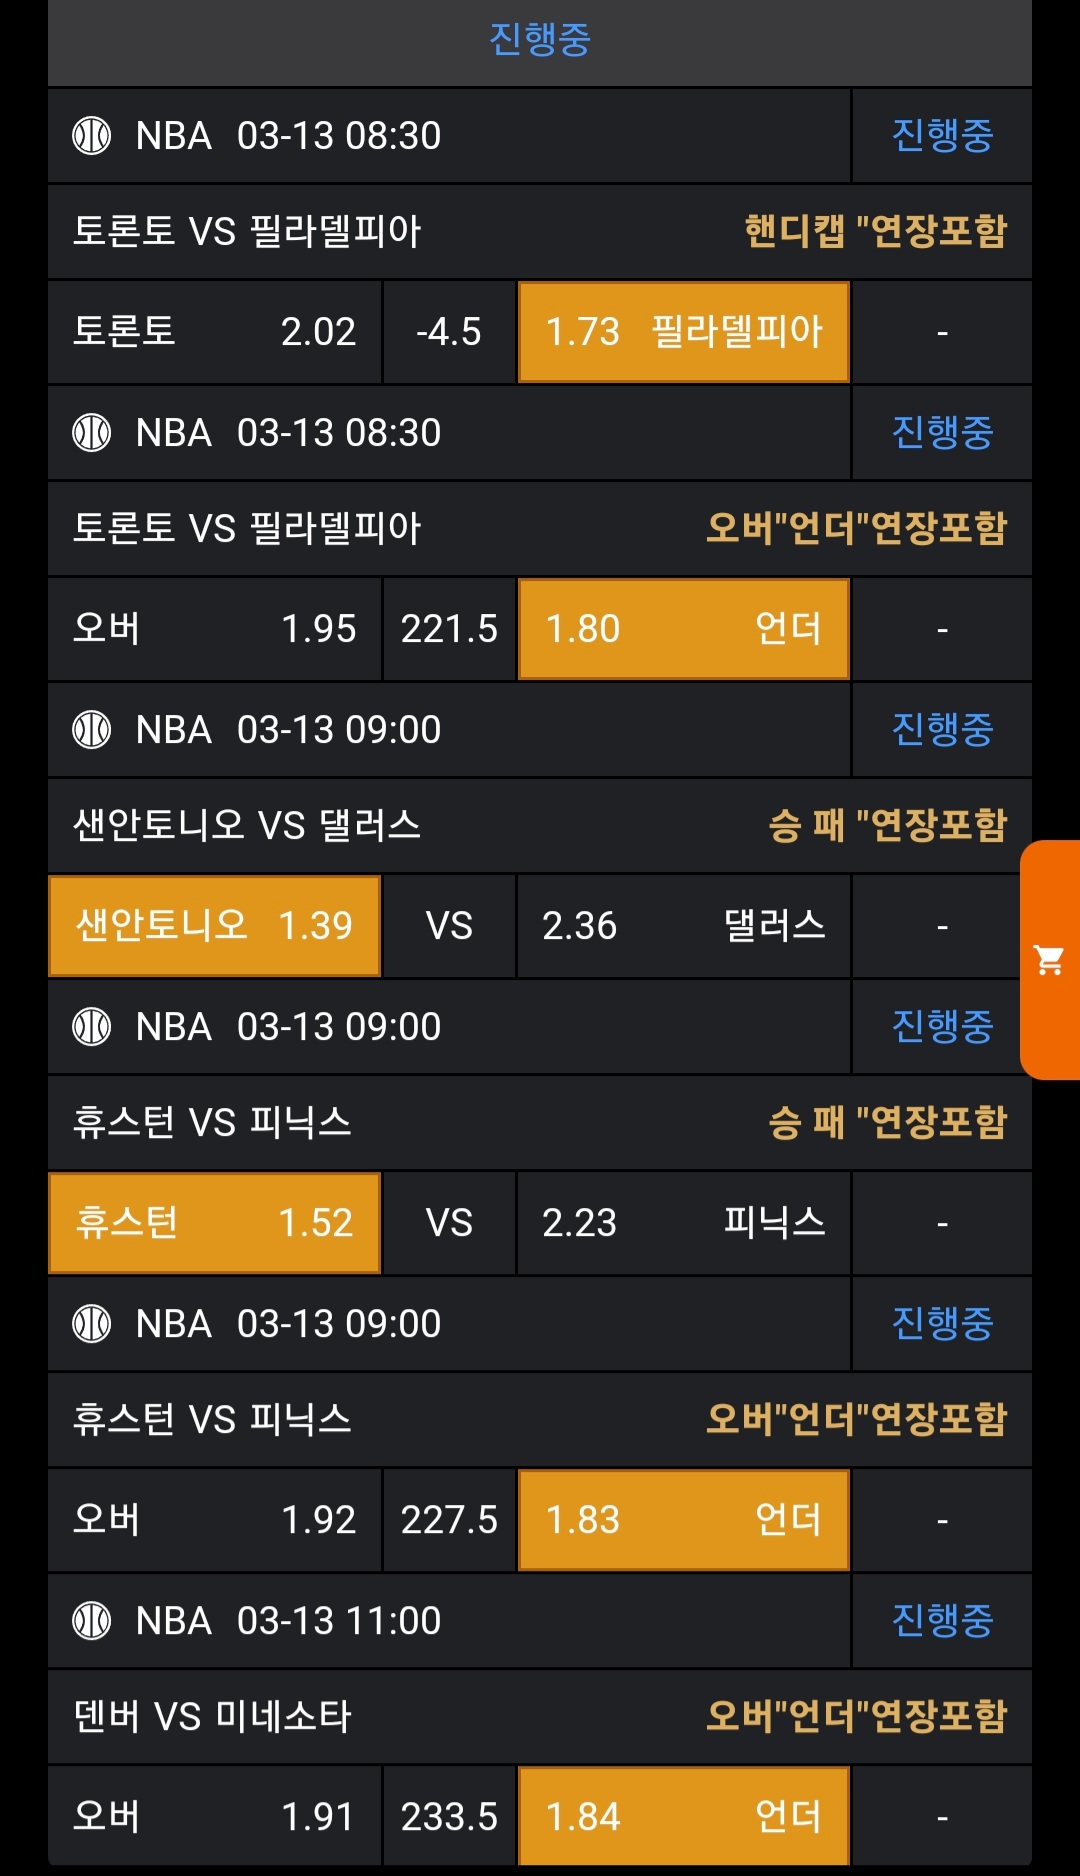This screenshot has width=1080, height=1876.
Task: Click basketball icon on San Antonio match
Action: pyautogui.click(x=92, y=730)
